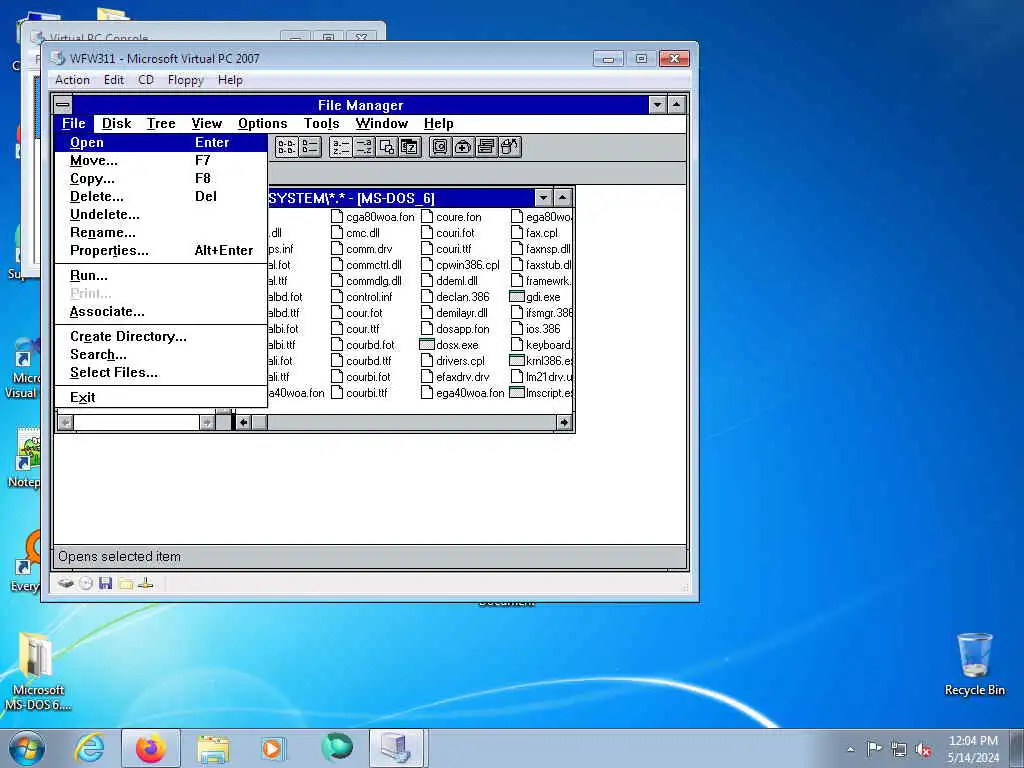Open Virtual PC Floppy menu
The image size is (1024, 768).
click(185, 80)
